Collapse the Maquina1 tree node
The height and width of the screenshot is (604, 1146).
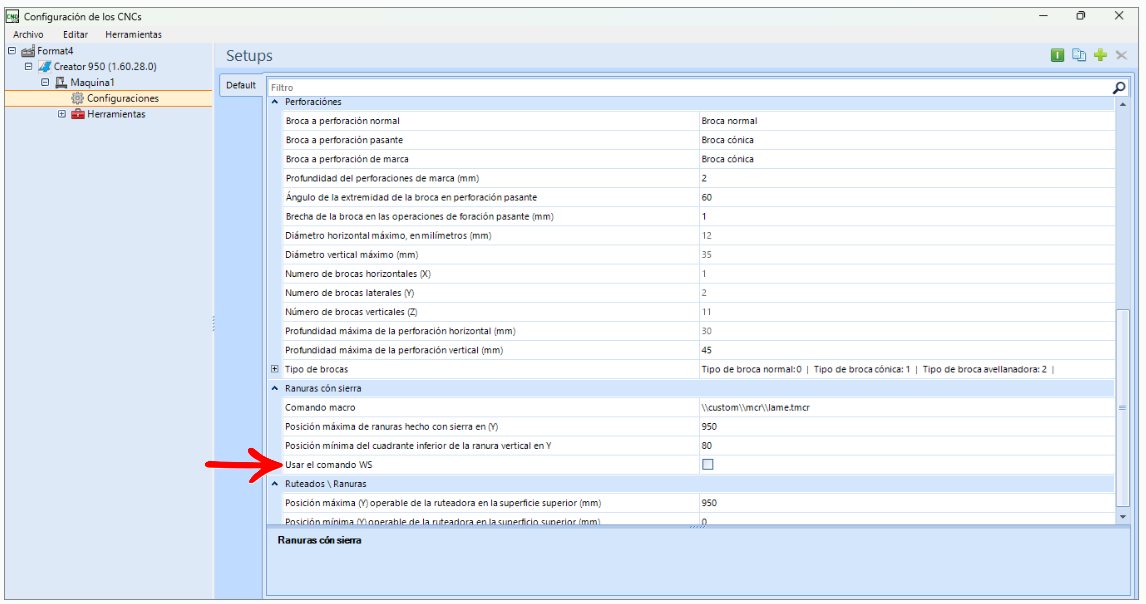tap(45, 82)
